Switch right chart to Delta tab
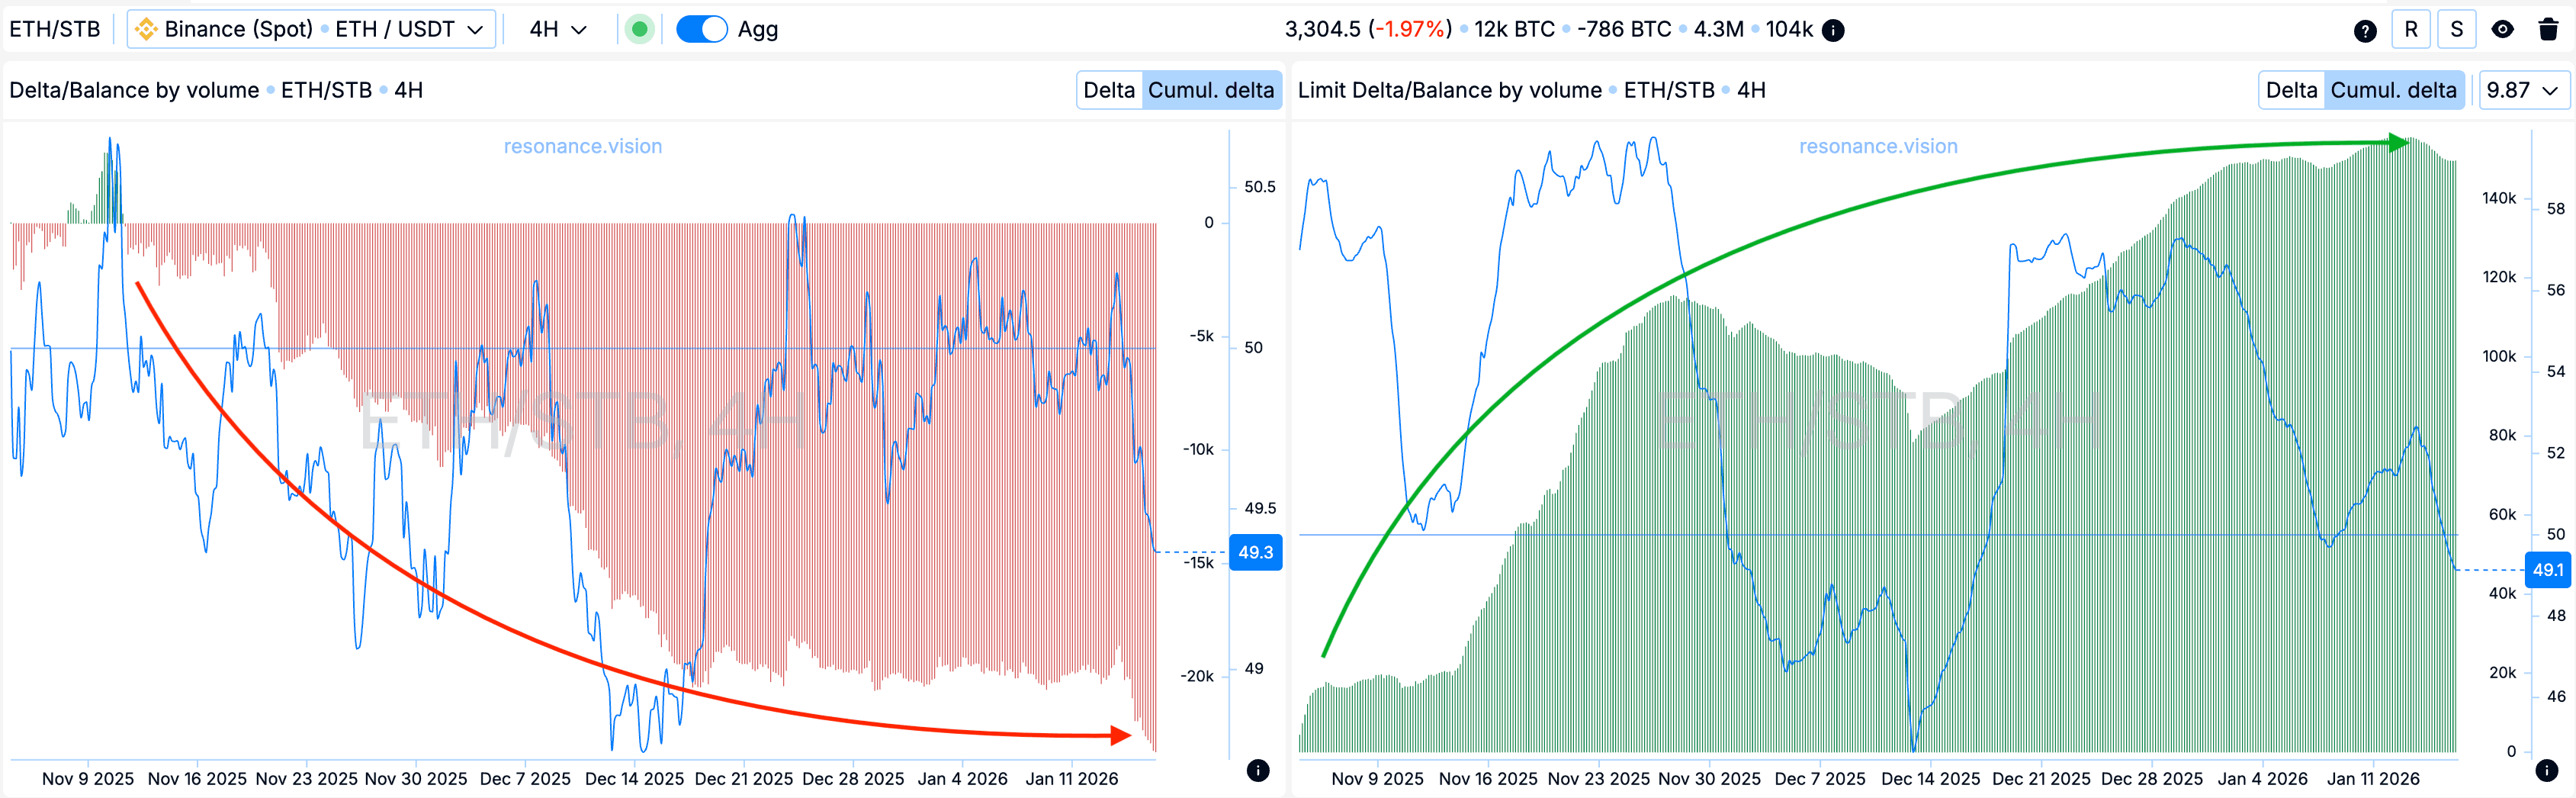Screen dimensions: 2576x798 click(x=2290, y=90)
